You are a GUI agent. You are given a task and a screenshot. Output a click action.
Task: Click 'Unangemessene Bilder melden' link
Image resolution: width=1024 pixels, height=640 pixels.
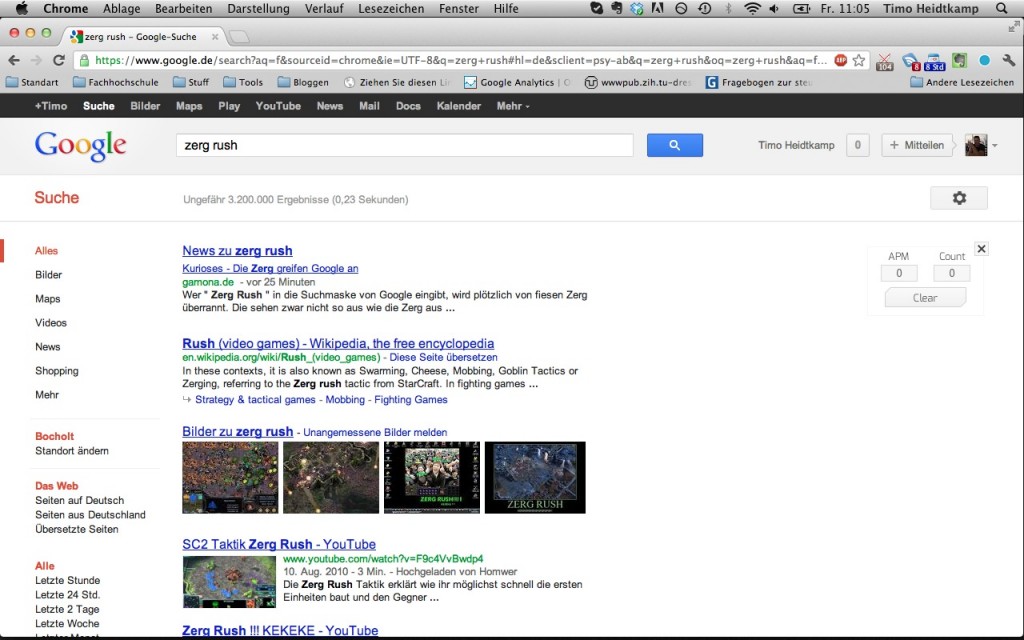tap(376, 432)
